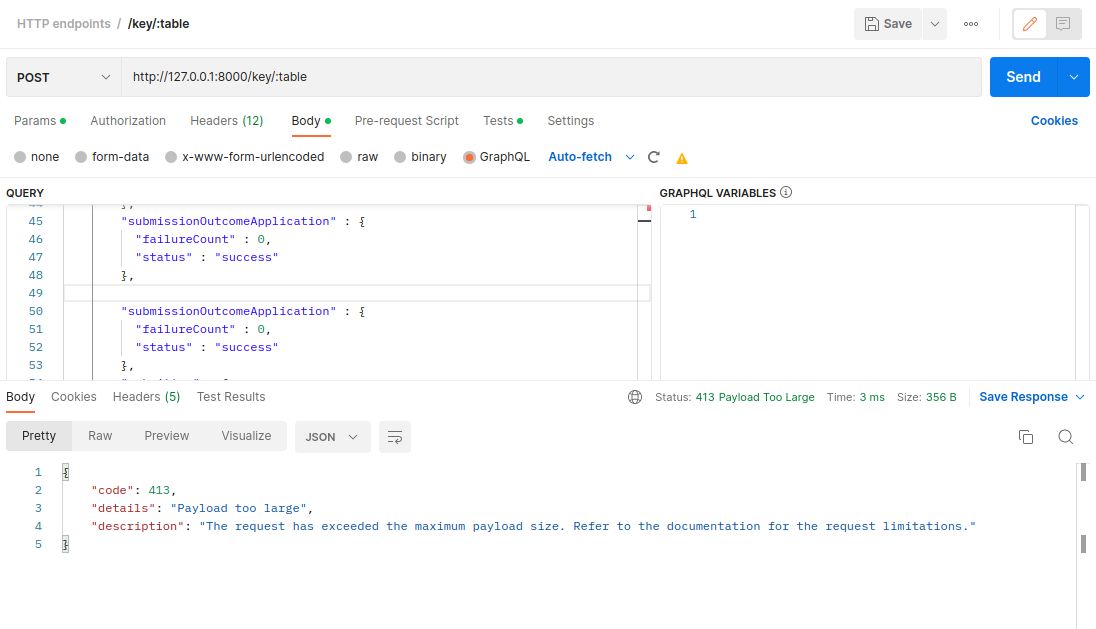Open the Test Results tab
Image resolution: width=1096 pixels, height=629 pixels.
[231, 397]
